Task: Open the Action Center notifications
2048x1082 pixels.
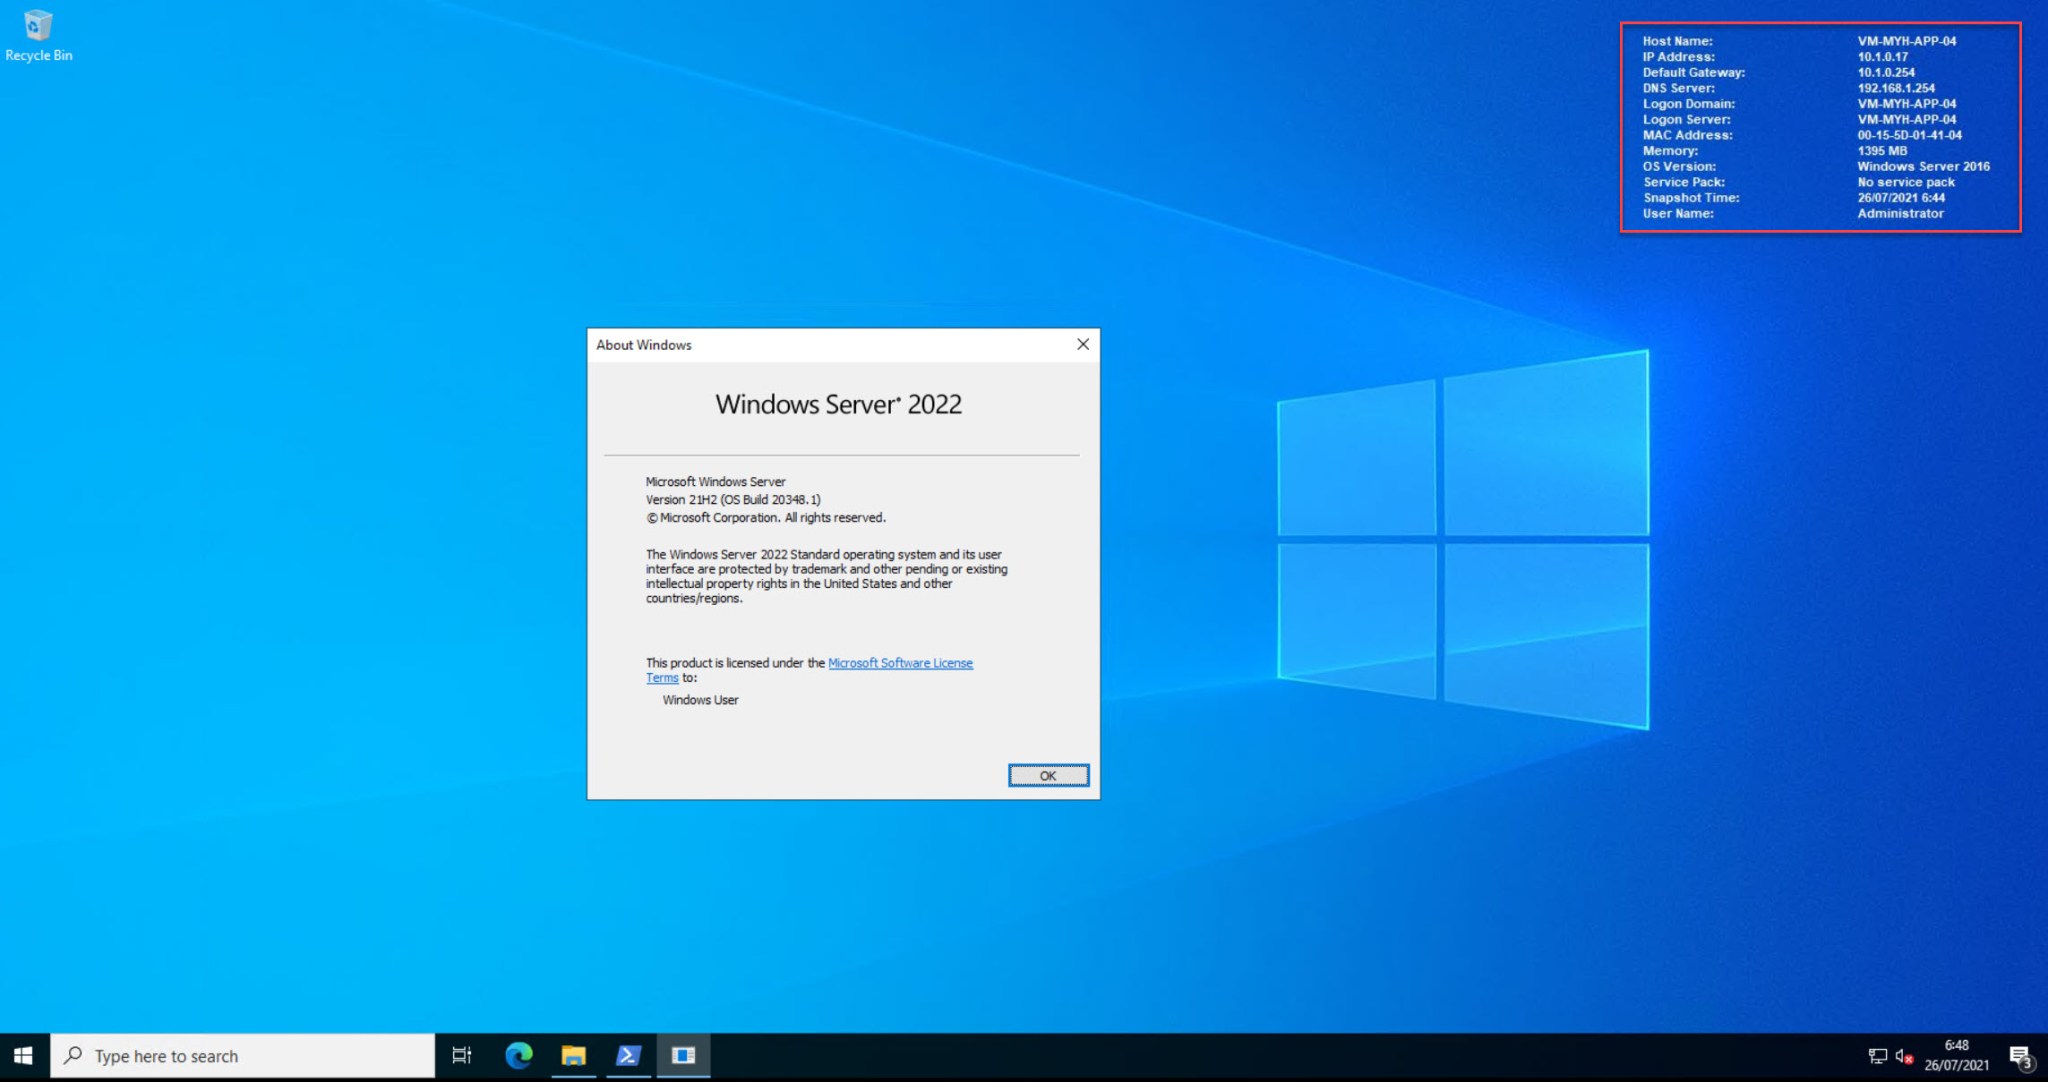Action: 2022,1055
